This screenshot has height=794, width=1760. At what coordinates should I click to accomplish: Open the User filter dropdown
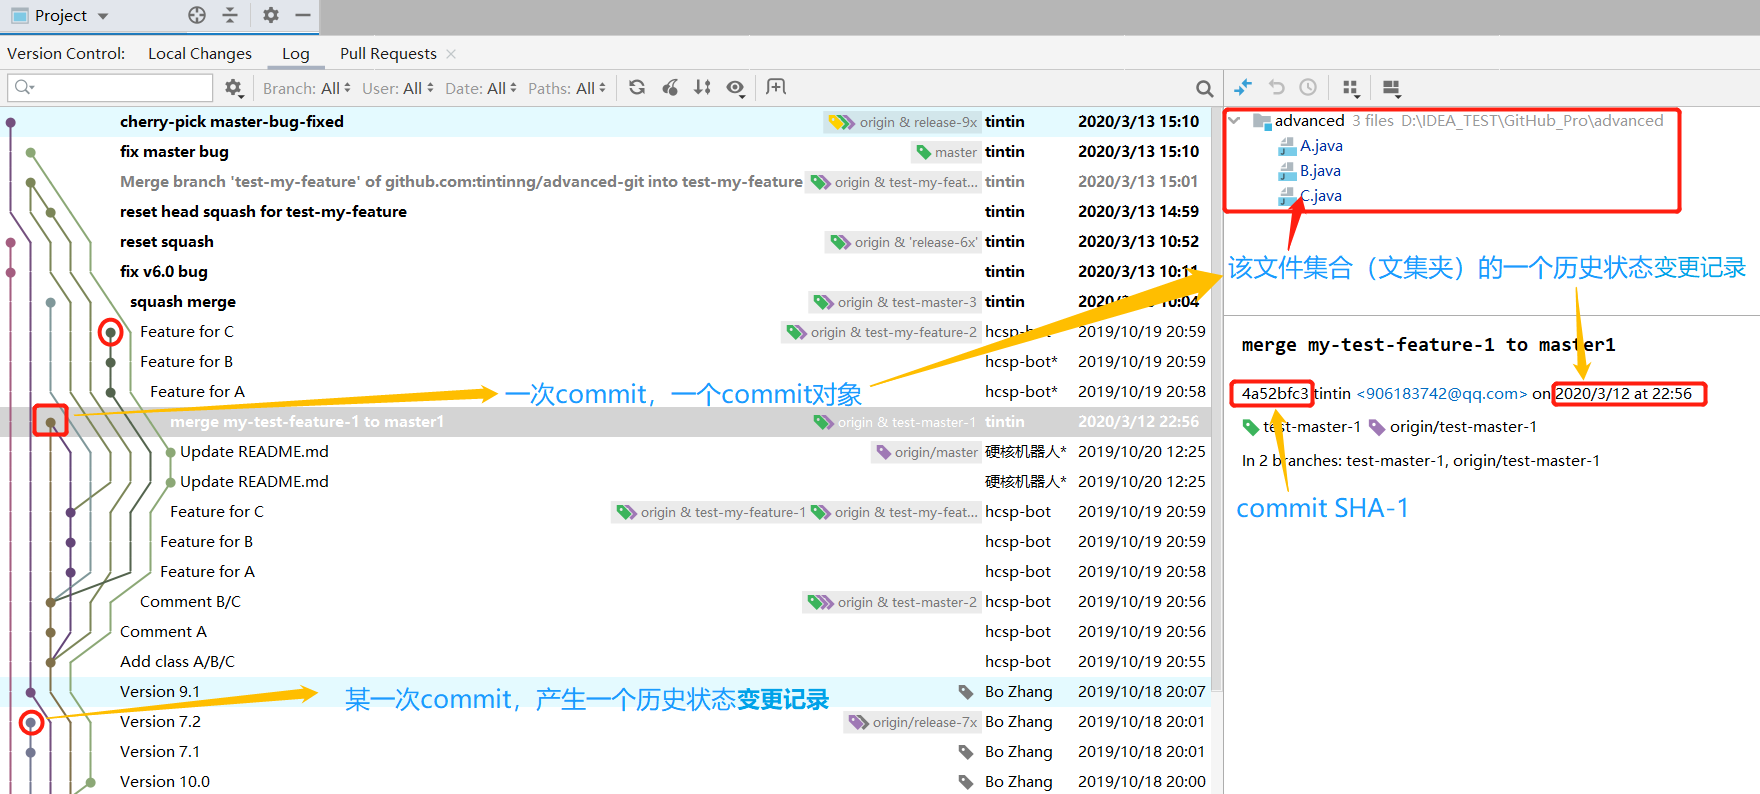[x=397, y=88]
